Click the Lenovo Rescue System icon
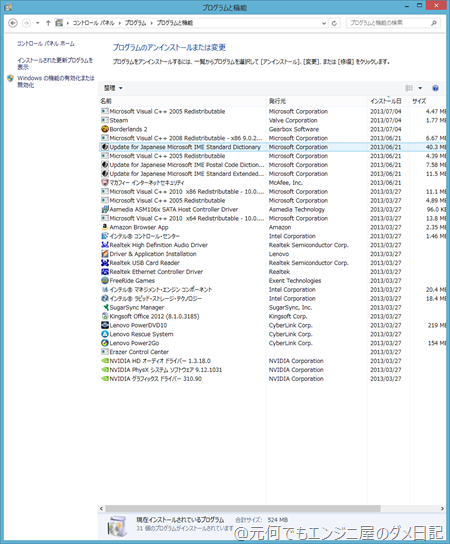The height and width of the screenshot is (544, 450). (x=105, y=334)
